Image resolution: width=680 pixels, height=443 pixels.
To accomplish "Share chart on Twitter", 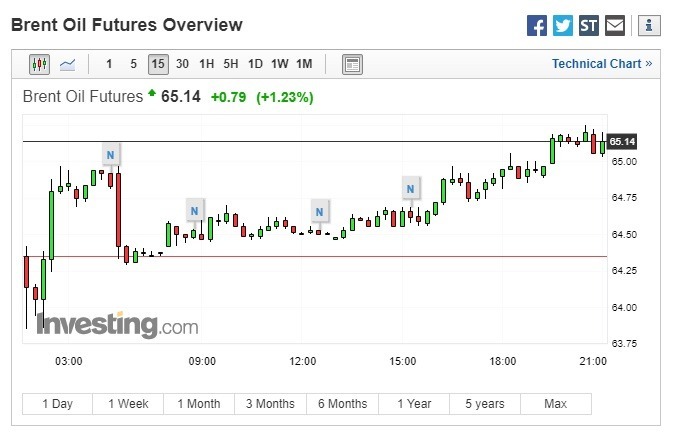I will [x=562, y=26].
